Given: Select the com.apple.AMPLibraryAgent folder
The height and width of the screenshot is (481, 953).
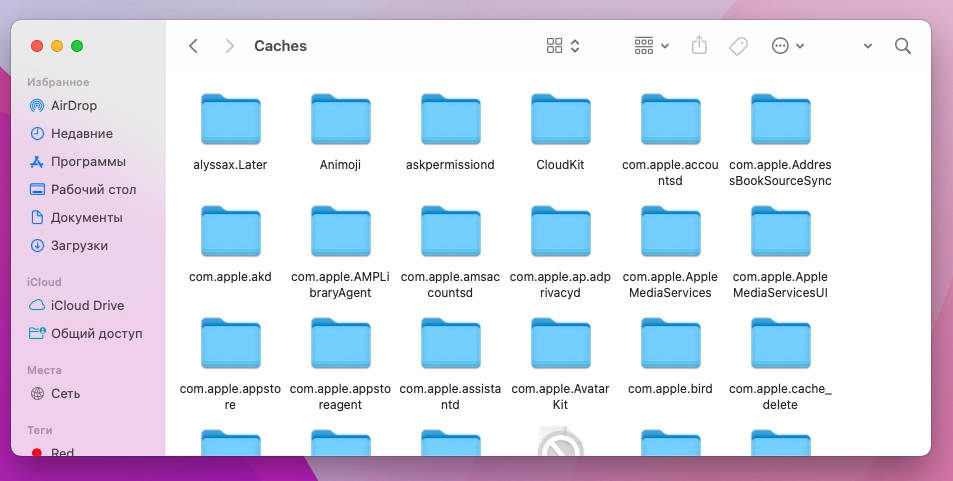Looking at the screenshot, I should pos(340,231).
